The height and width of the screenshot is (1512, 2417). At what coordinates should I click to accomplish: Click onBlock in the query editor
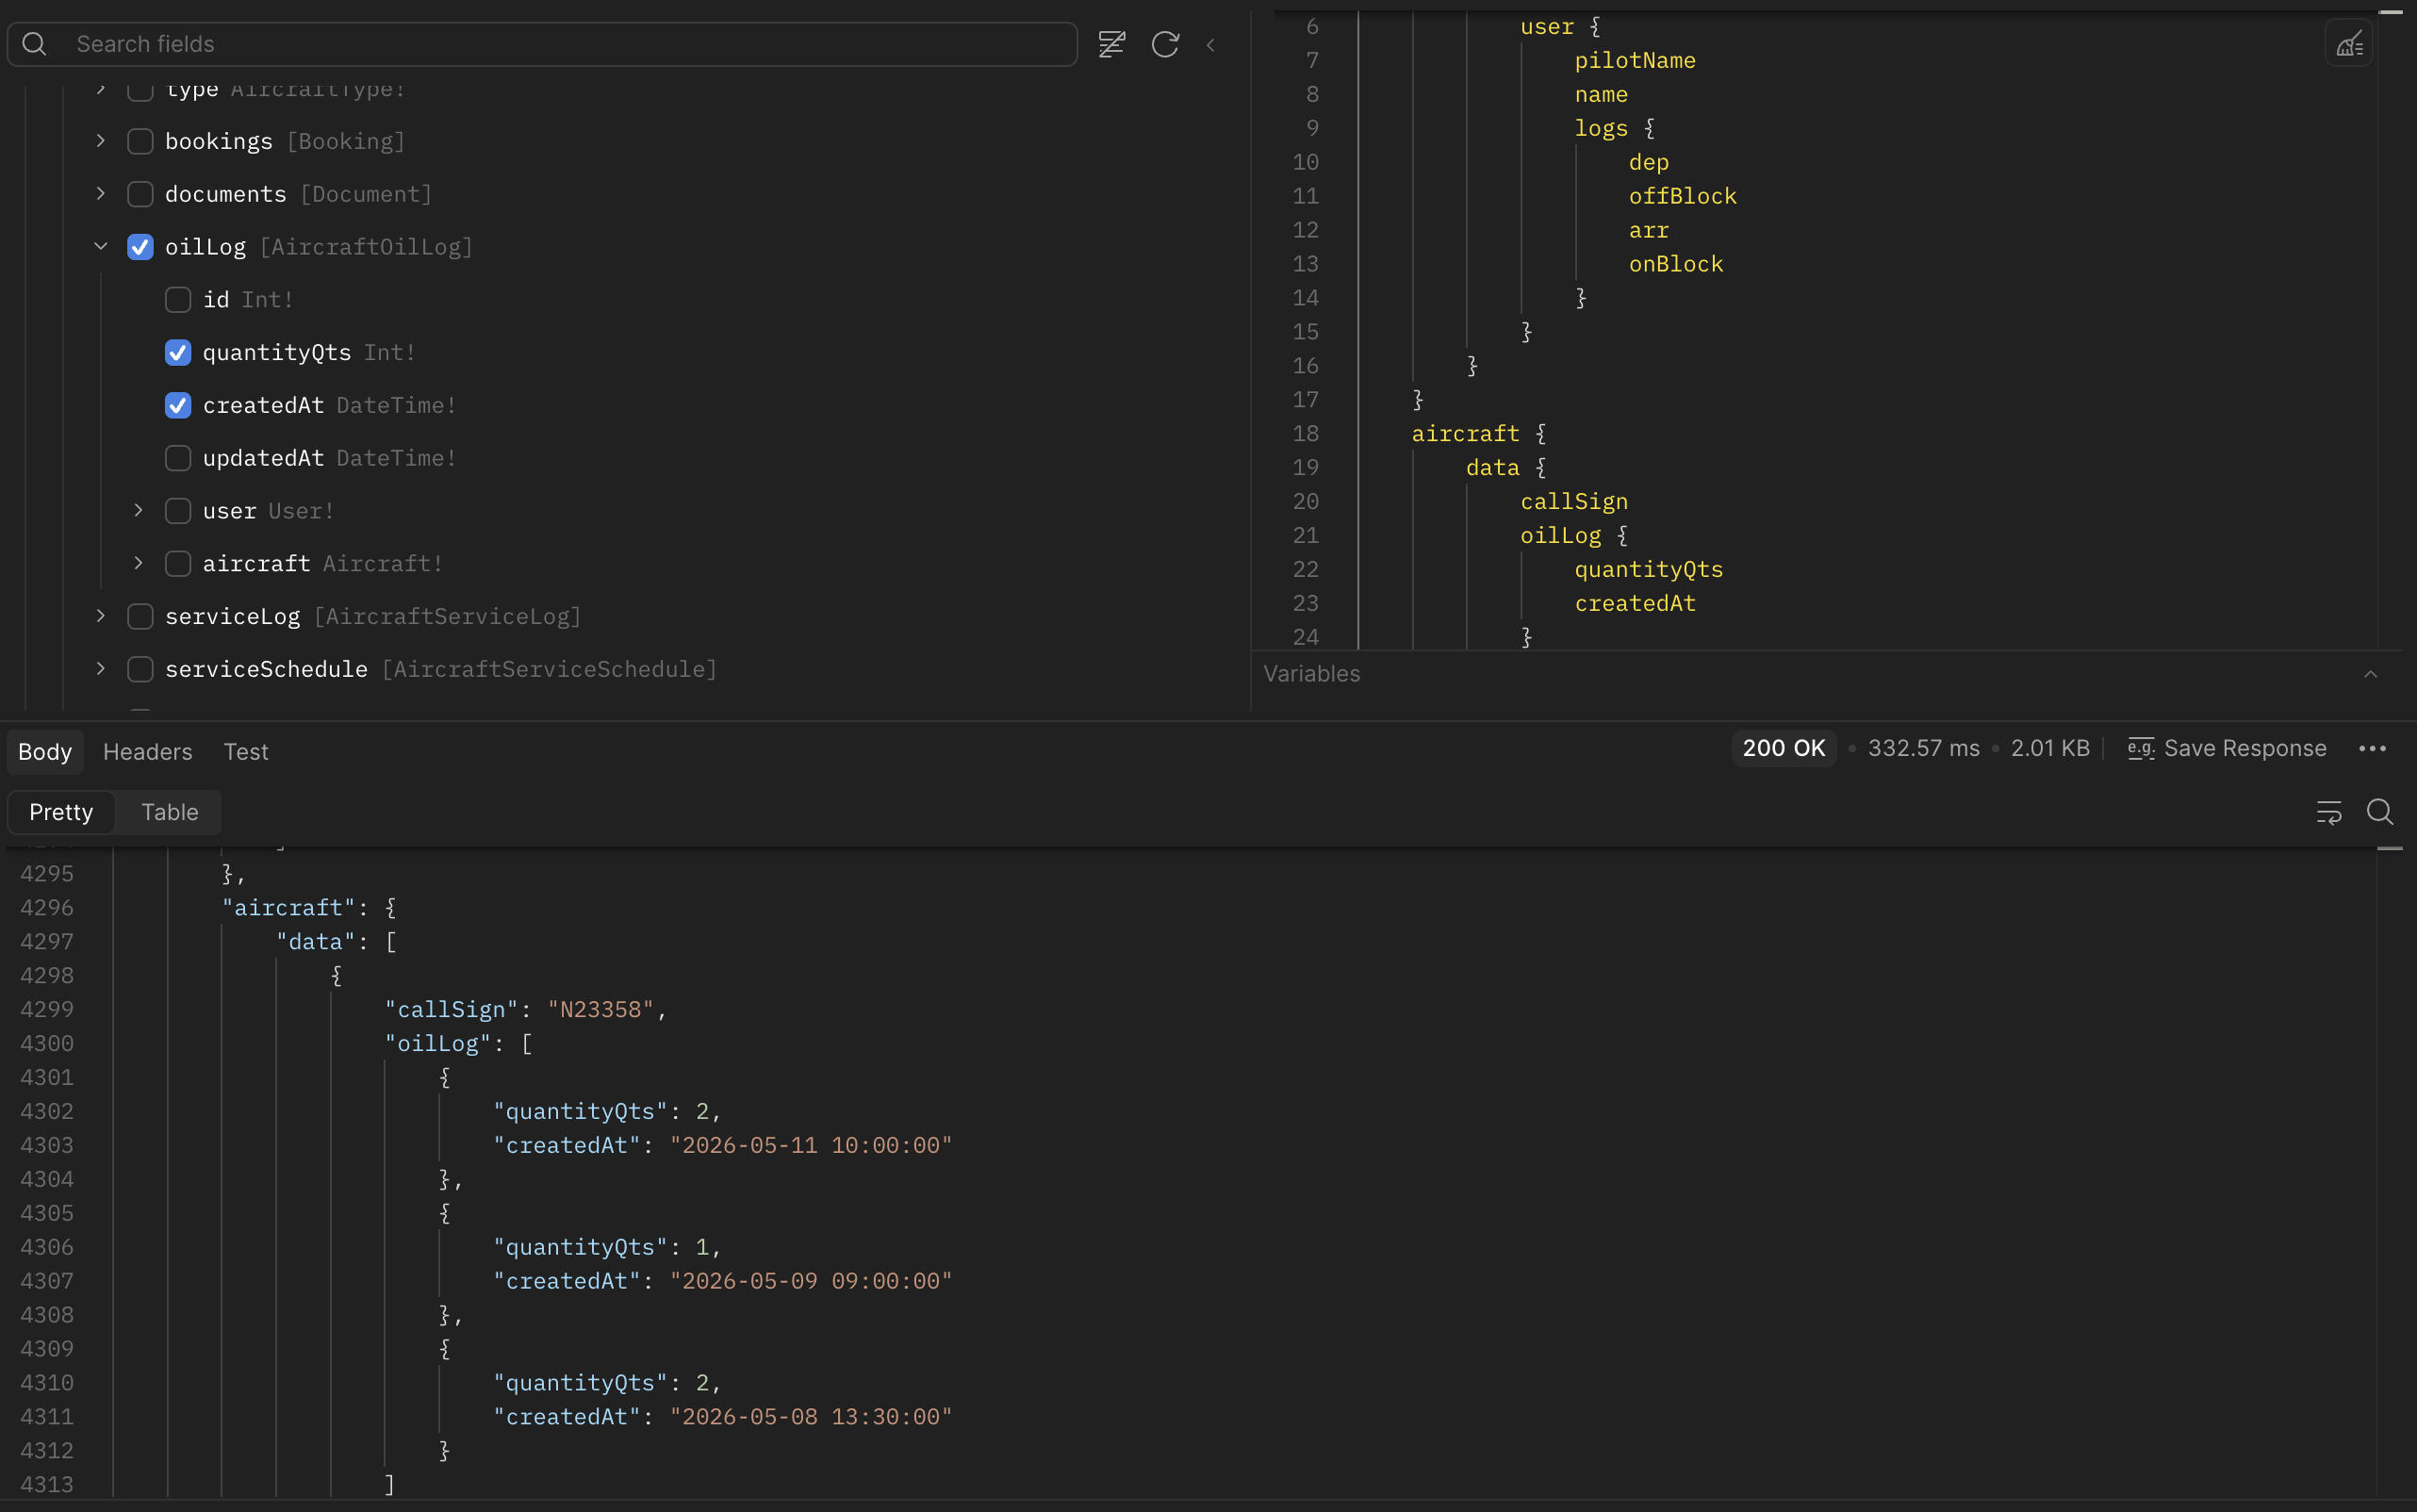pyautogui.click(x=1676, y=264)
